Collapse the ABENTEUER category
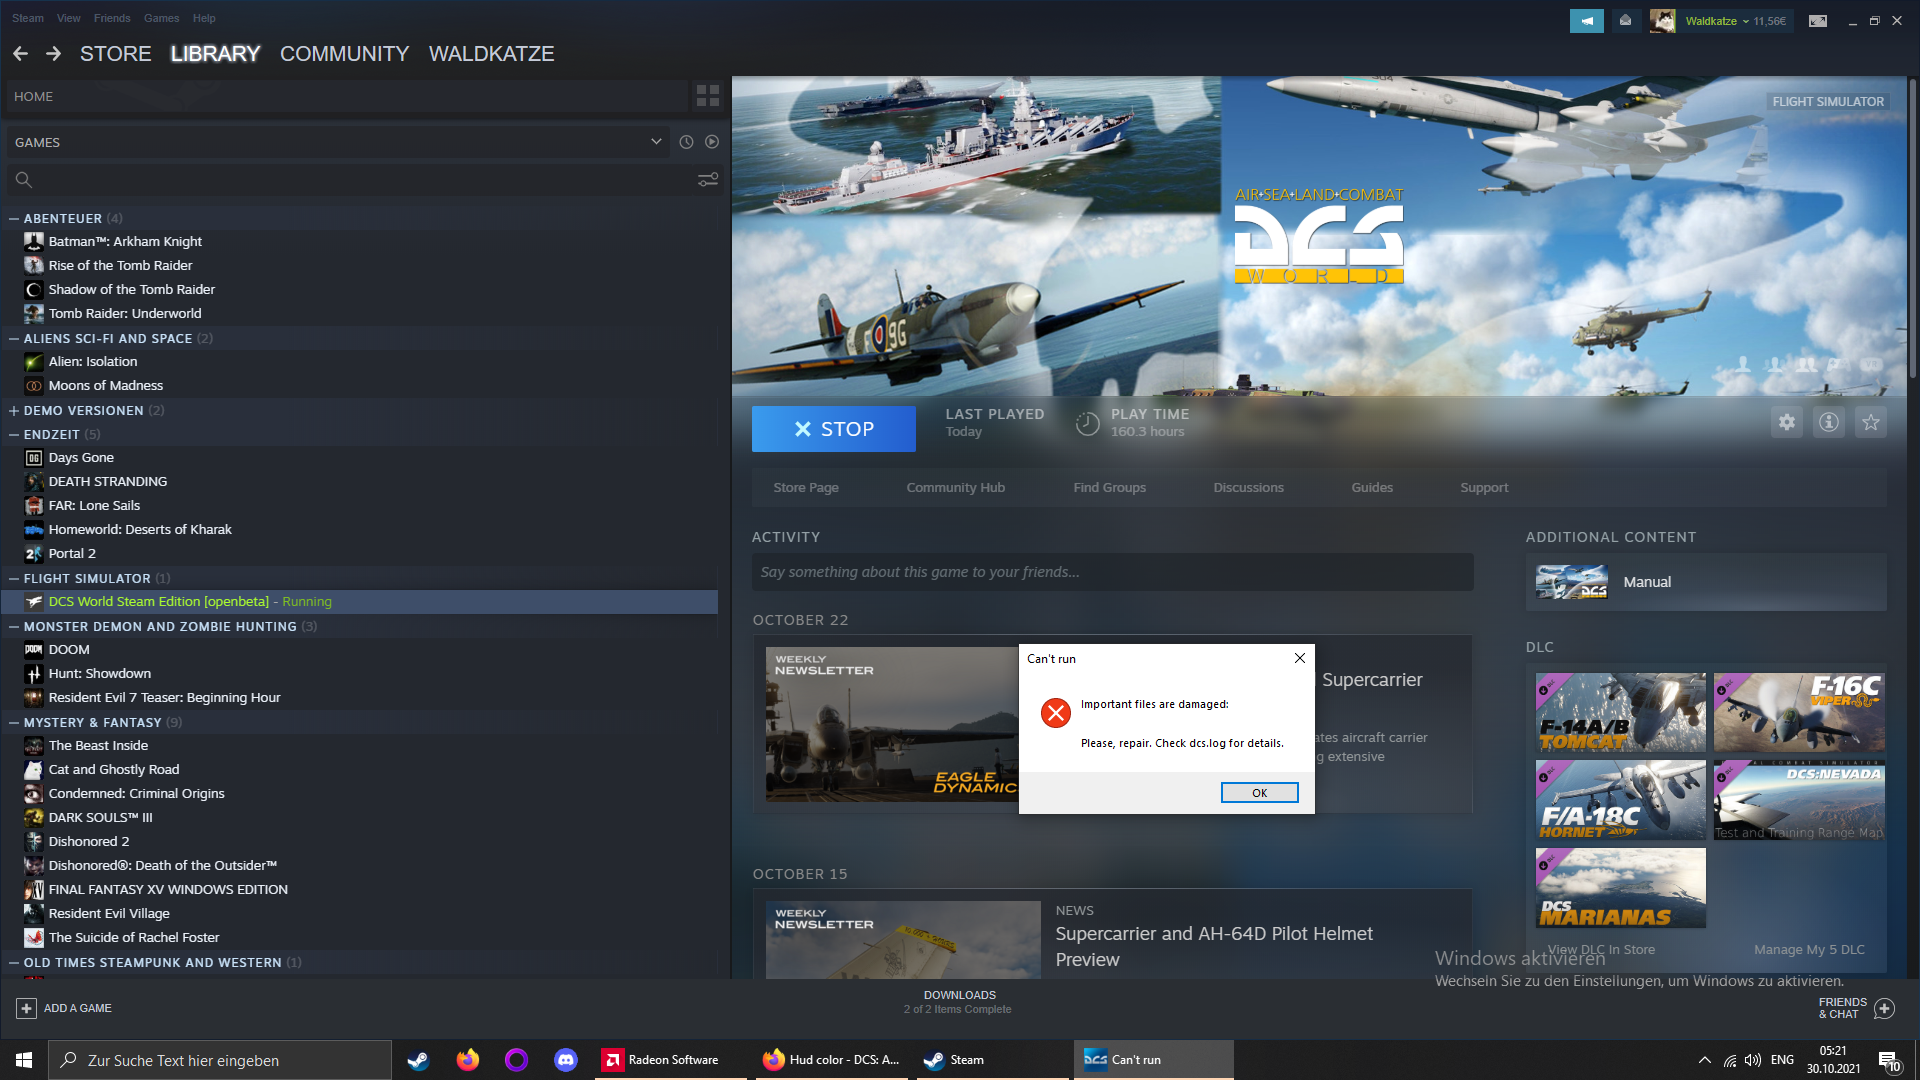Screen dimensions: 1920x1080 (x=14, y=218)
